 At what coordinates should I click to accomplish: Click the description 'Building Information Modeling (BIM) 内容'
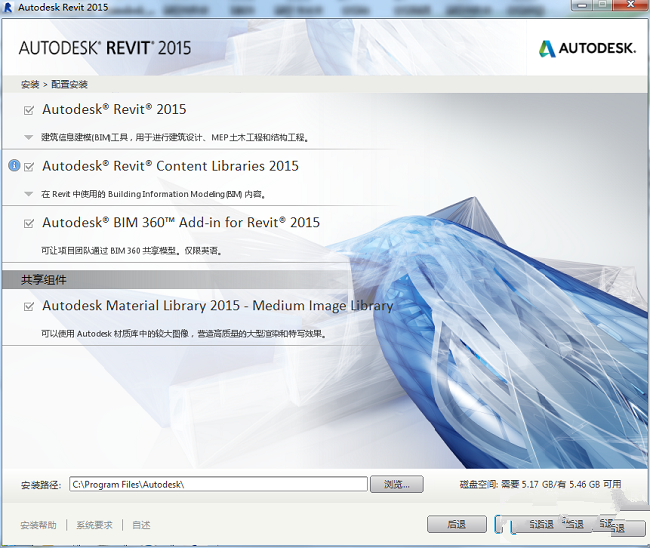point(153,194)
